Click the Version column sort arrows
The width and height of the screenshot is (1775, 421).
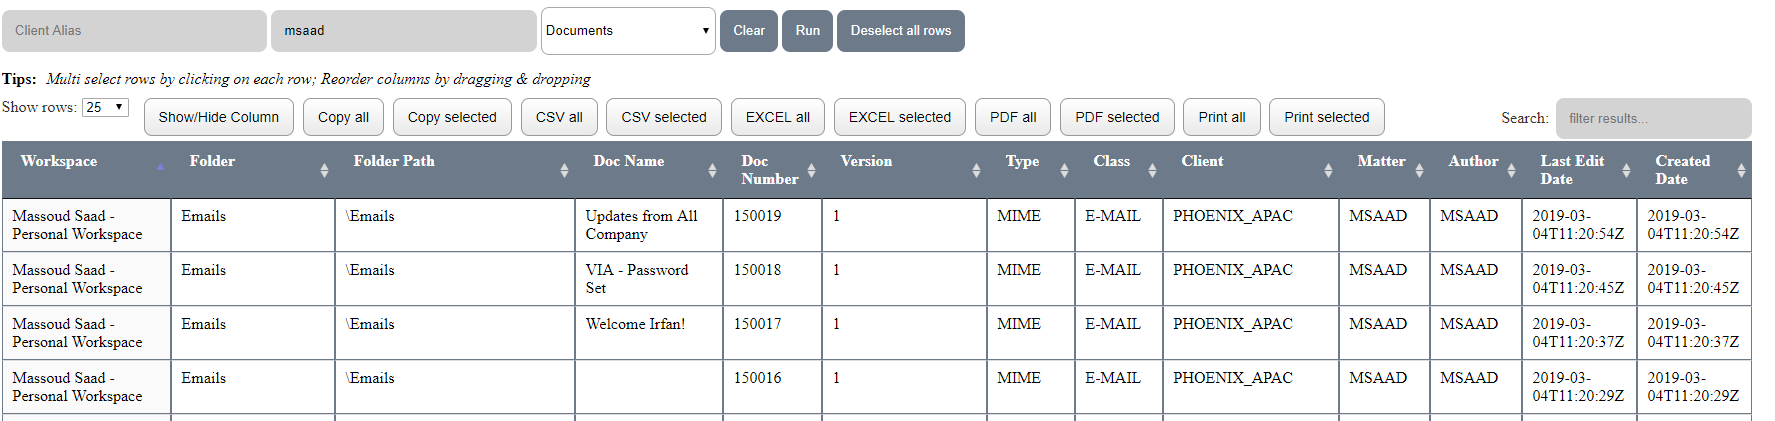click(x=976, y=170)
